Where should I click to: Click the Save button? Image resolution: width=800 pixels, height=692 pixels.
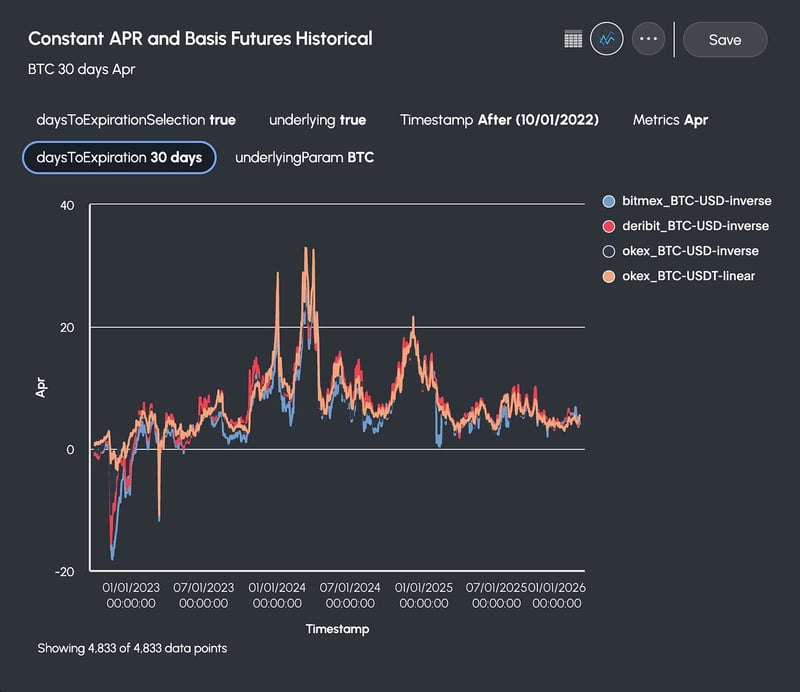click(725, 39)
